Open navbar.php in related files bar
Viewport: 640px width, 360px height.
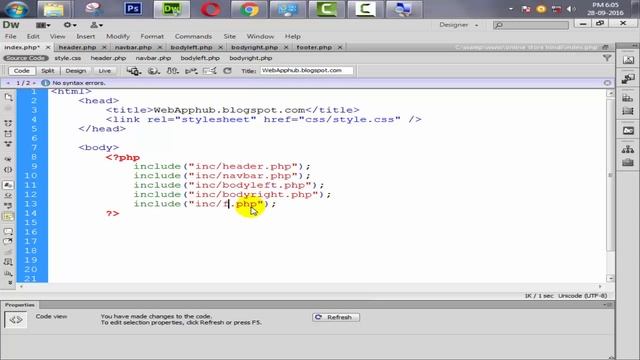153,58
